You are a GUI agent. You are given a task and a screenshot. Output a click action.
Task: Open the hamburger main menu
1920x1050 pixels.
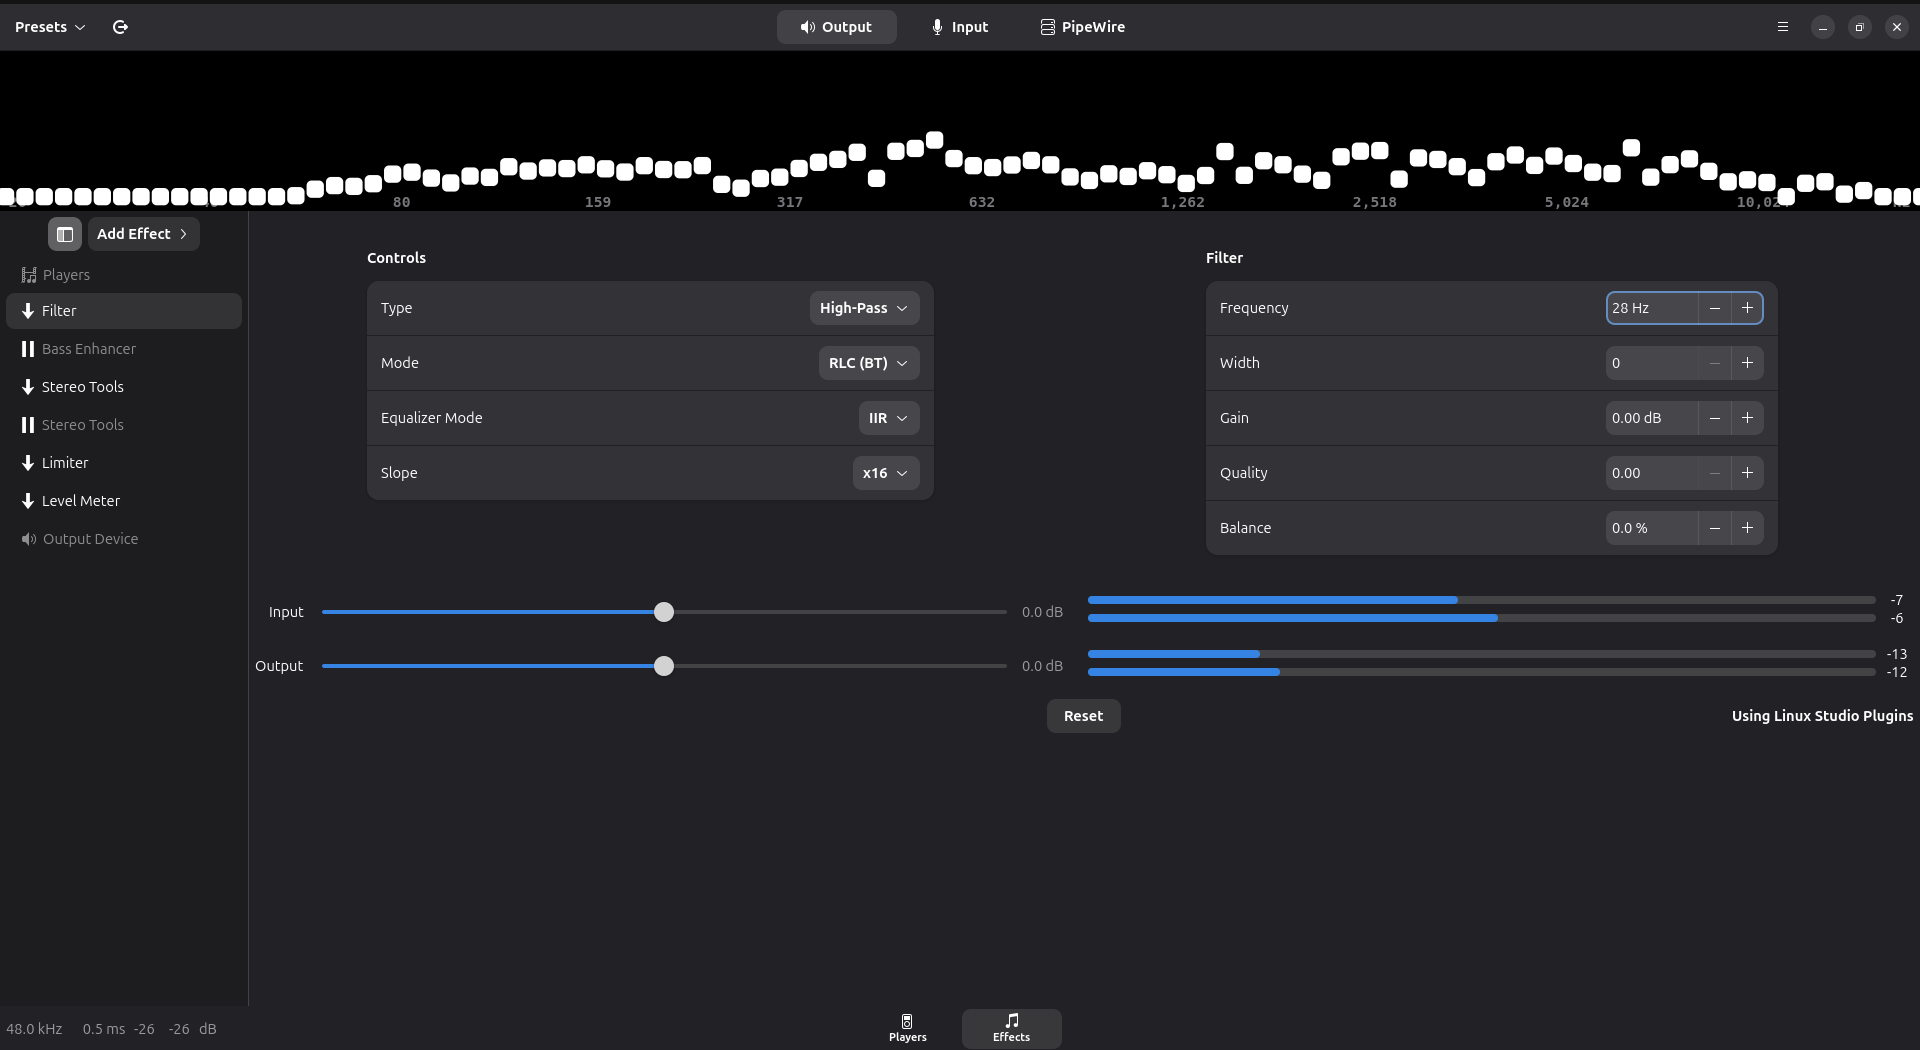(1782, 27)
